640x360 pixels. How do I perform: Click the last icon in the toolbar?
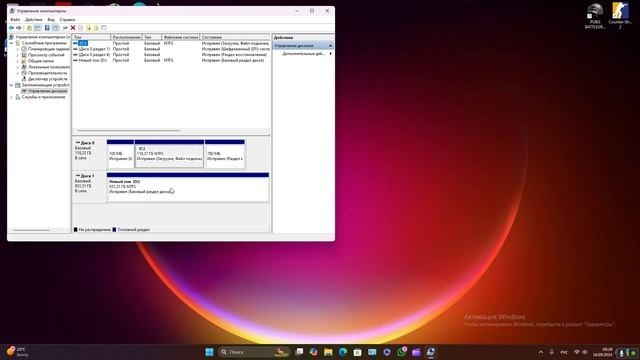point(104,28)
